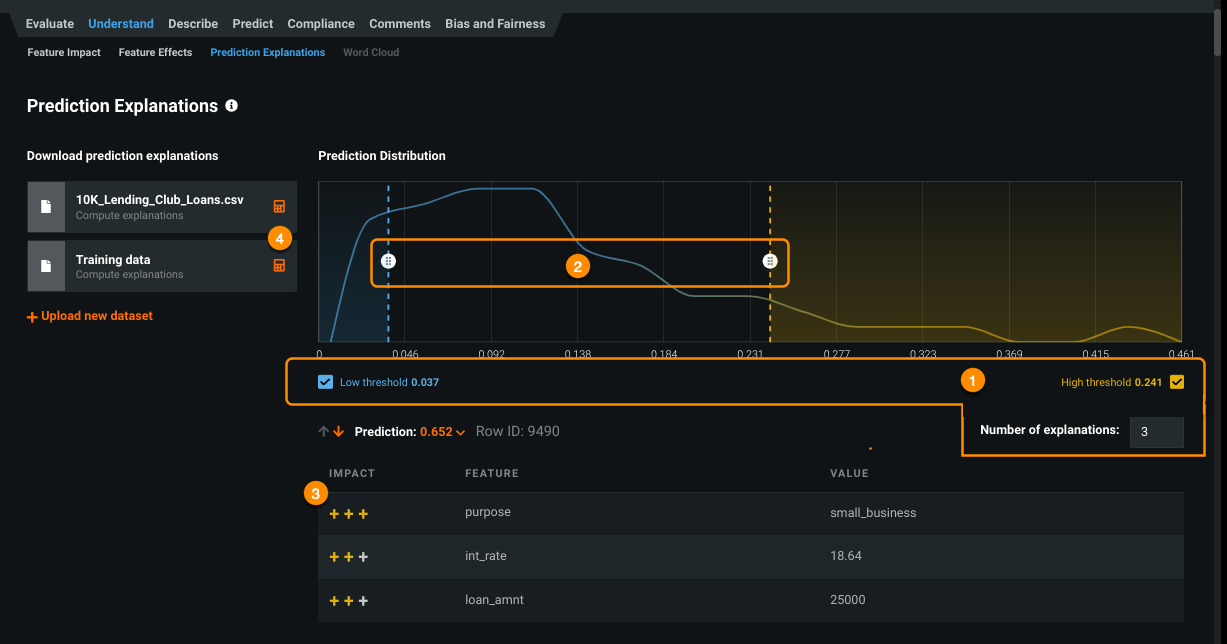Compute explanations for 10K_Lending_Club_Loans.csv calculator icon
1227x644 pixels.
(279, 206)
